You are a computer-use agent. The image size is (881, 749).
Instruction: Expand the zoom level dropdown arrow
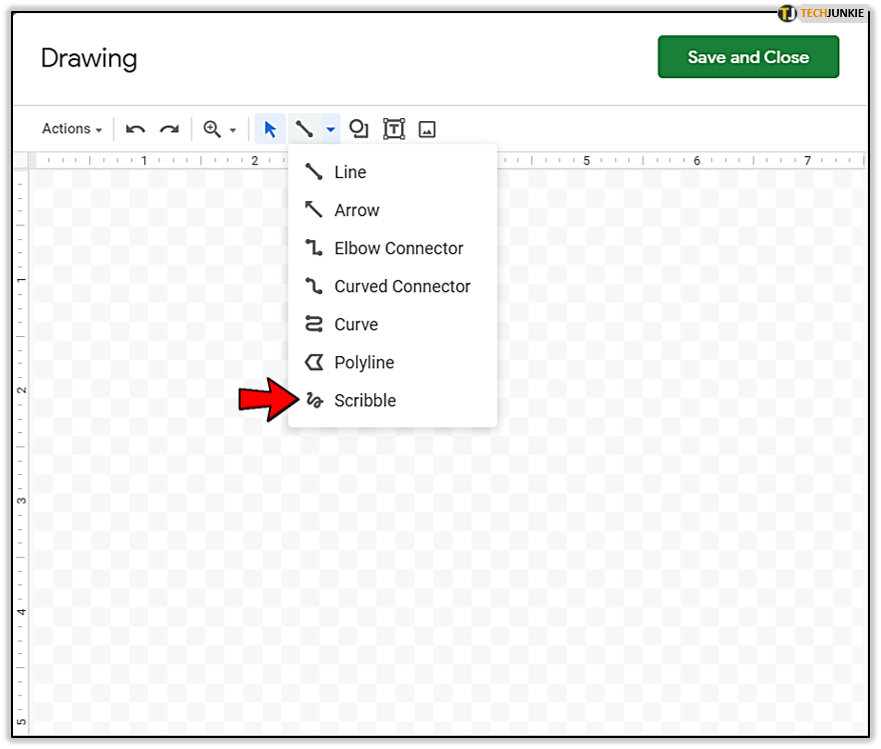coord(233,130)
